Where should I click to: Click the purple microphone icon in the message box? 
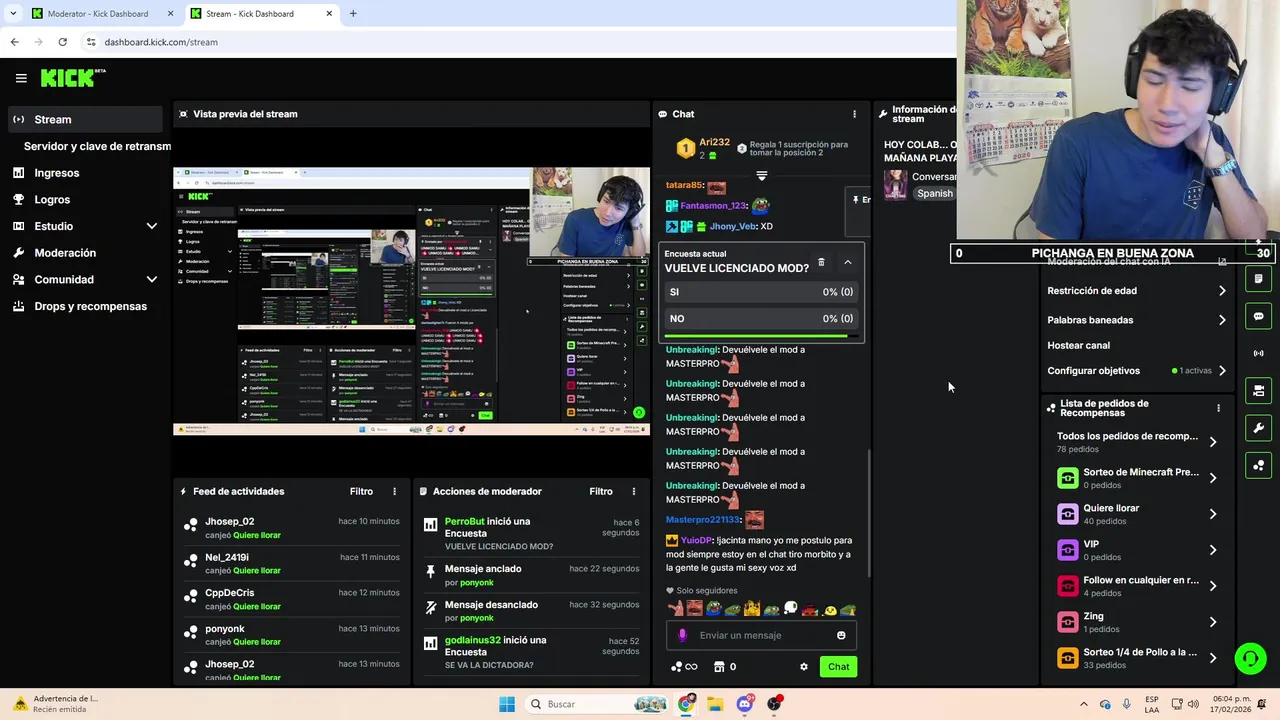pos(683,635)
